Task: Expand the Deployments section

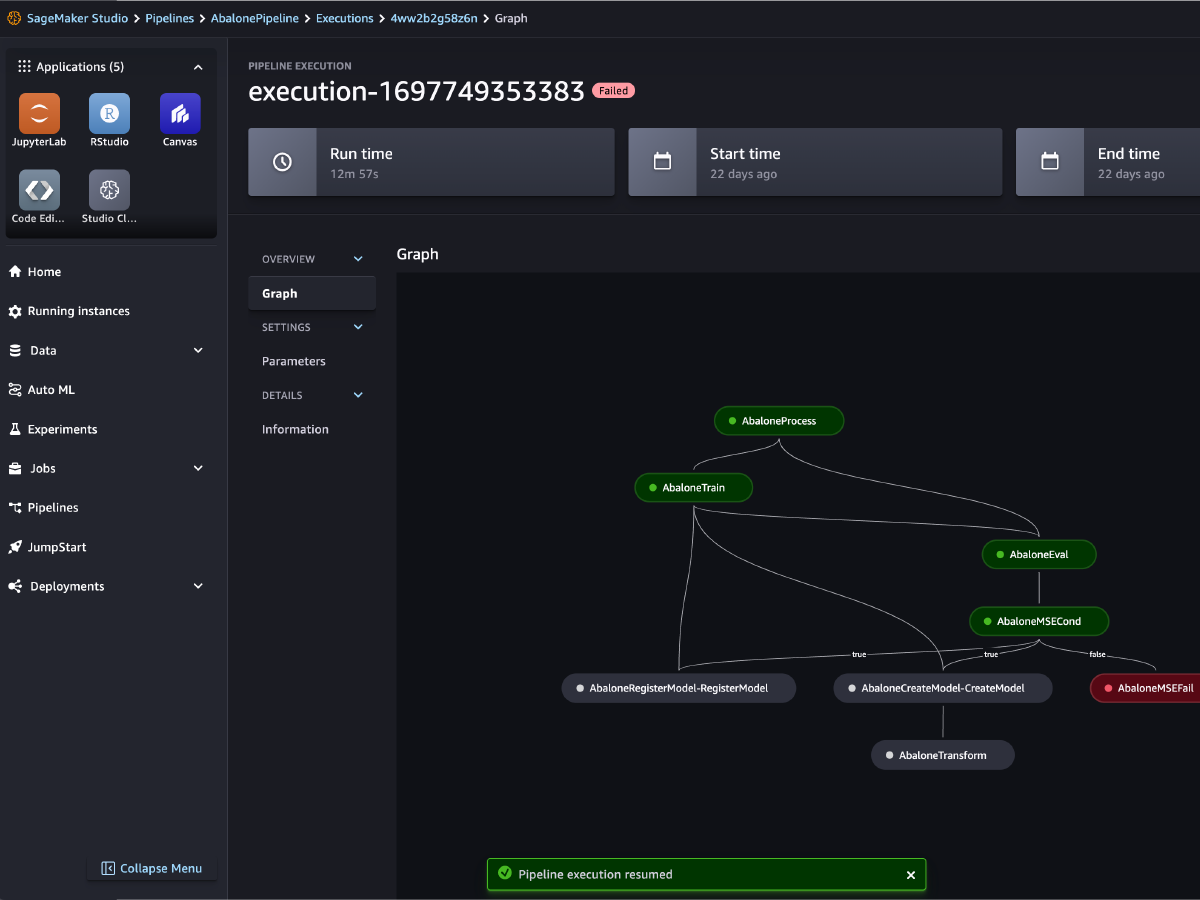Action: click(197, 586)
